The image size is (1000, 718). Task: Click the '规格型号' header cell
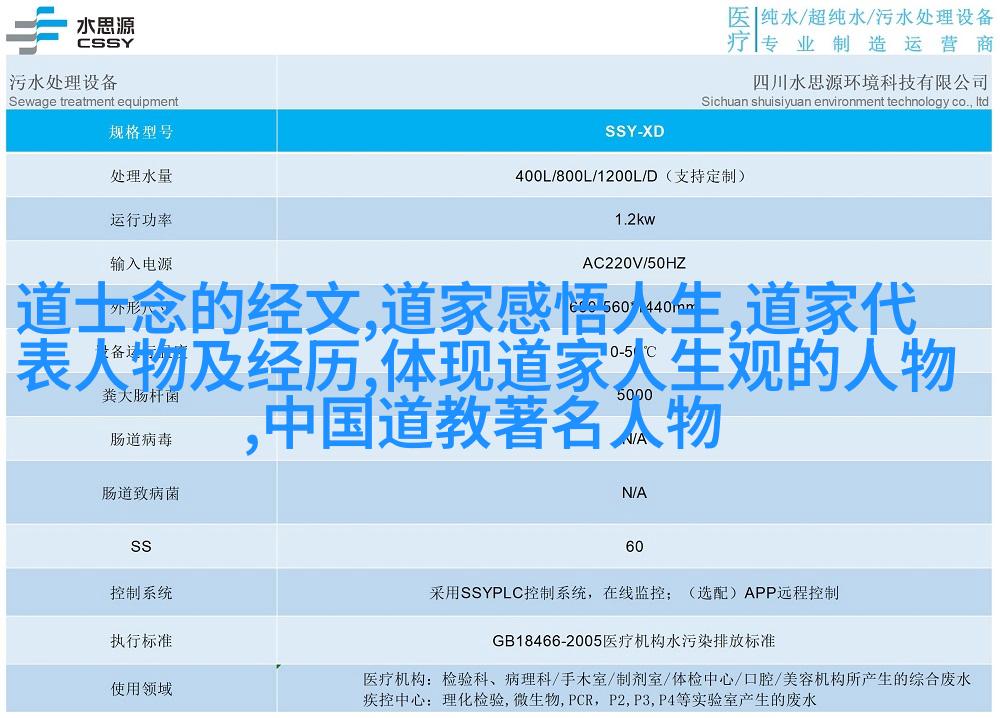(x=141, y=132)
